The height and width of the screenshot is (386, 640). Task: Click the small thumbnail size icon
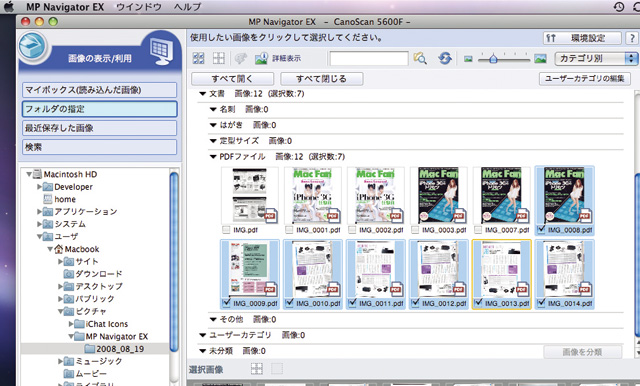point(468,59)
